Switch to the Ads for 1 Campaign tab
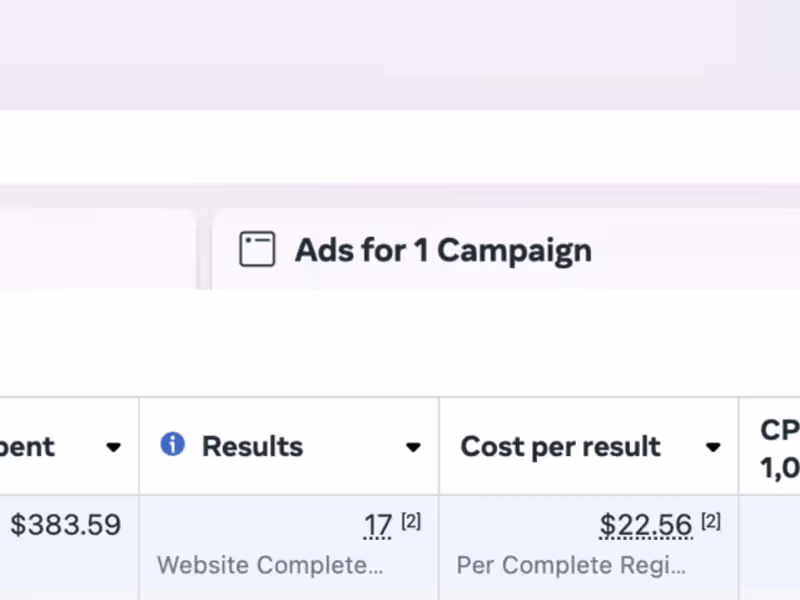Viewport: 800px width, 600px height. click(x=442, y=250)
